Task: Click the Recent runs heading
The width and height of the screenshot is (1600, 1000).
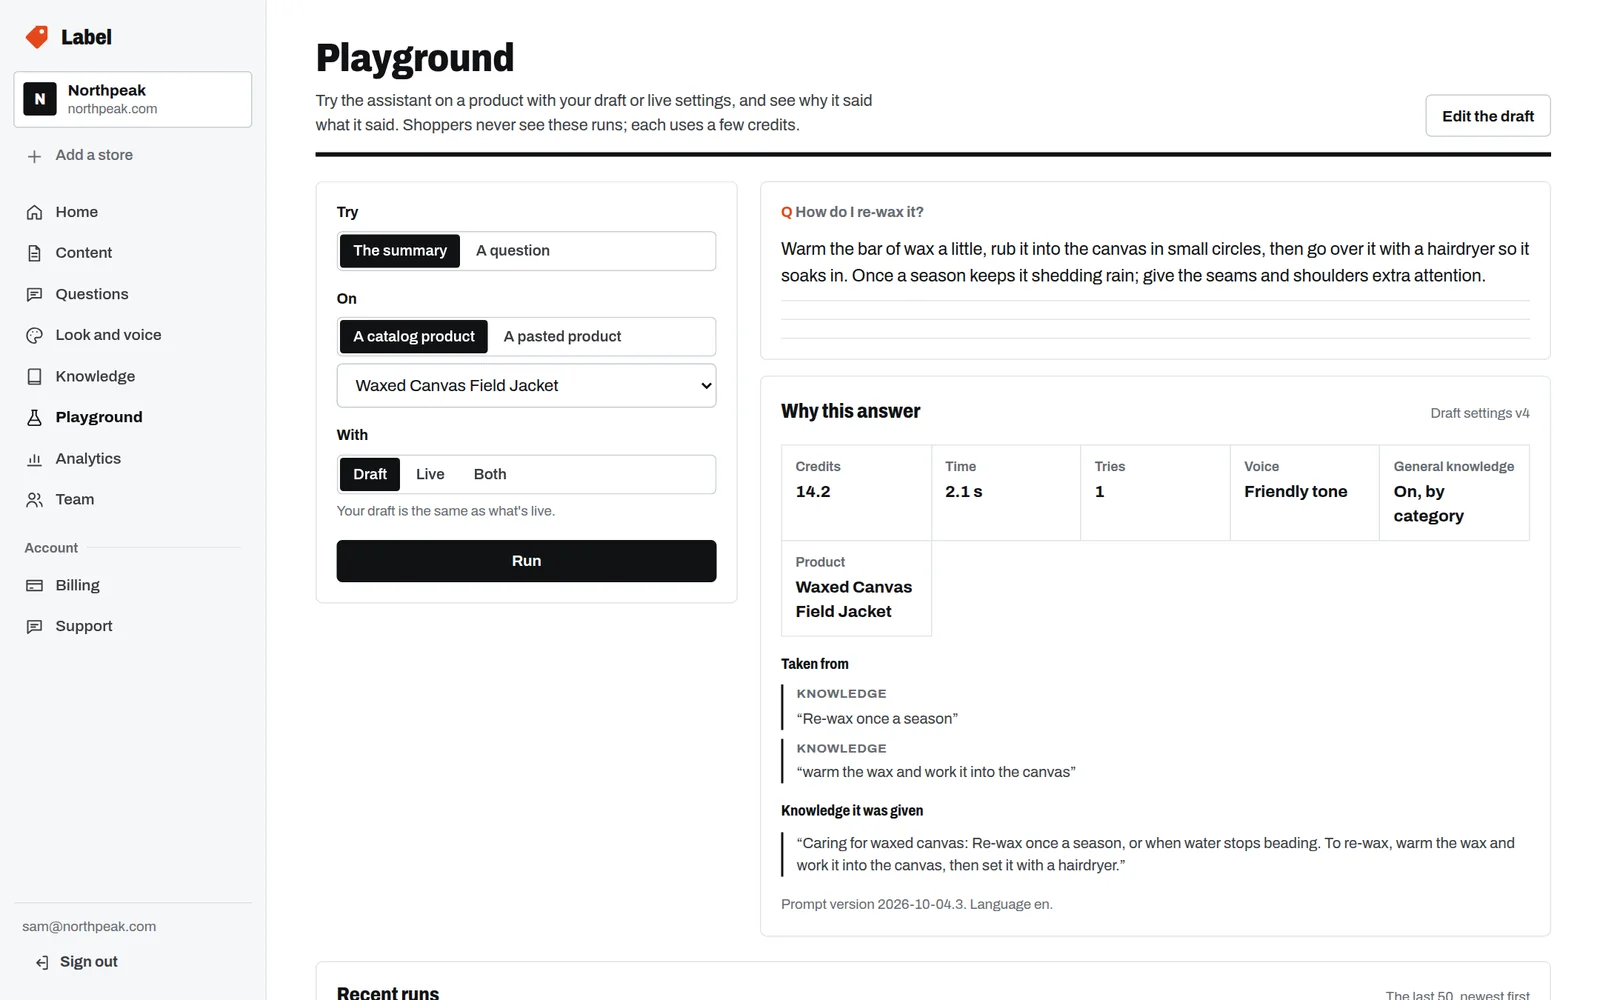Action: [388, 993]
